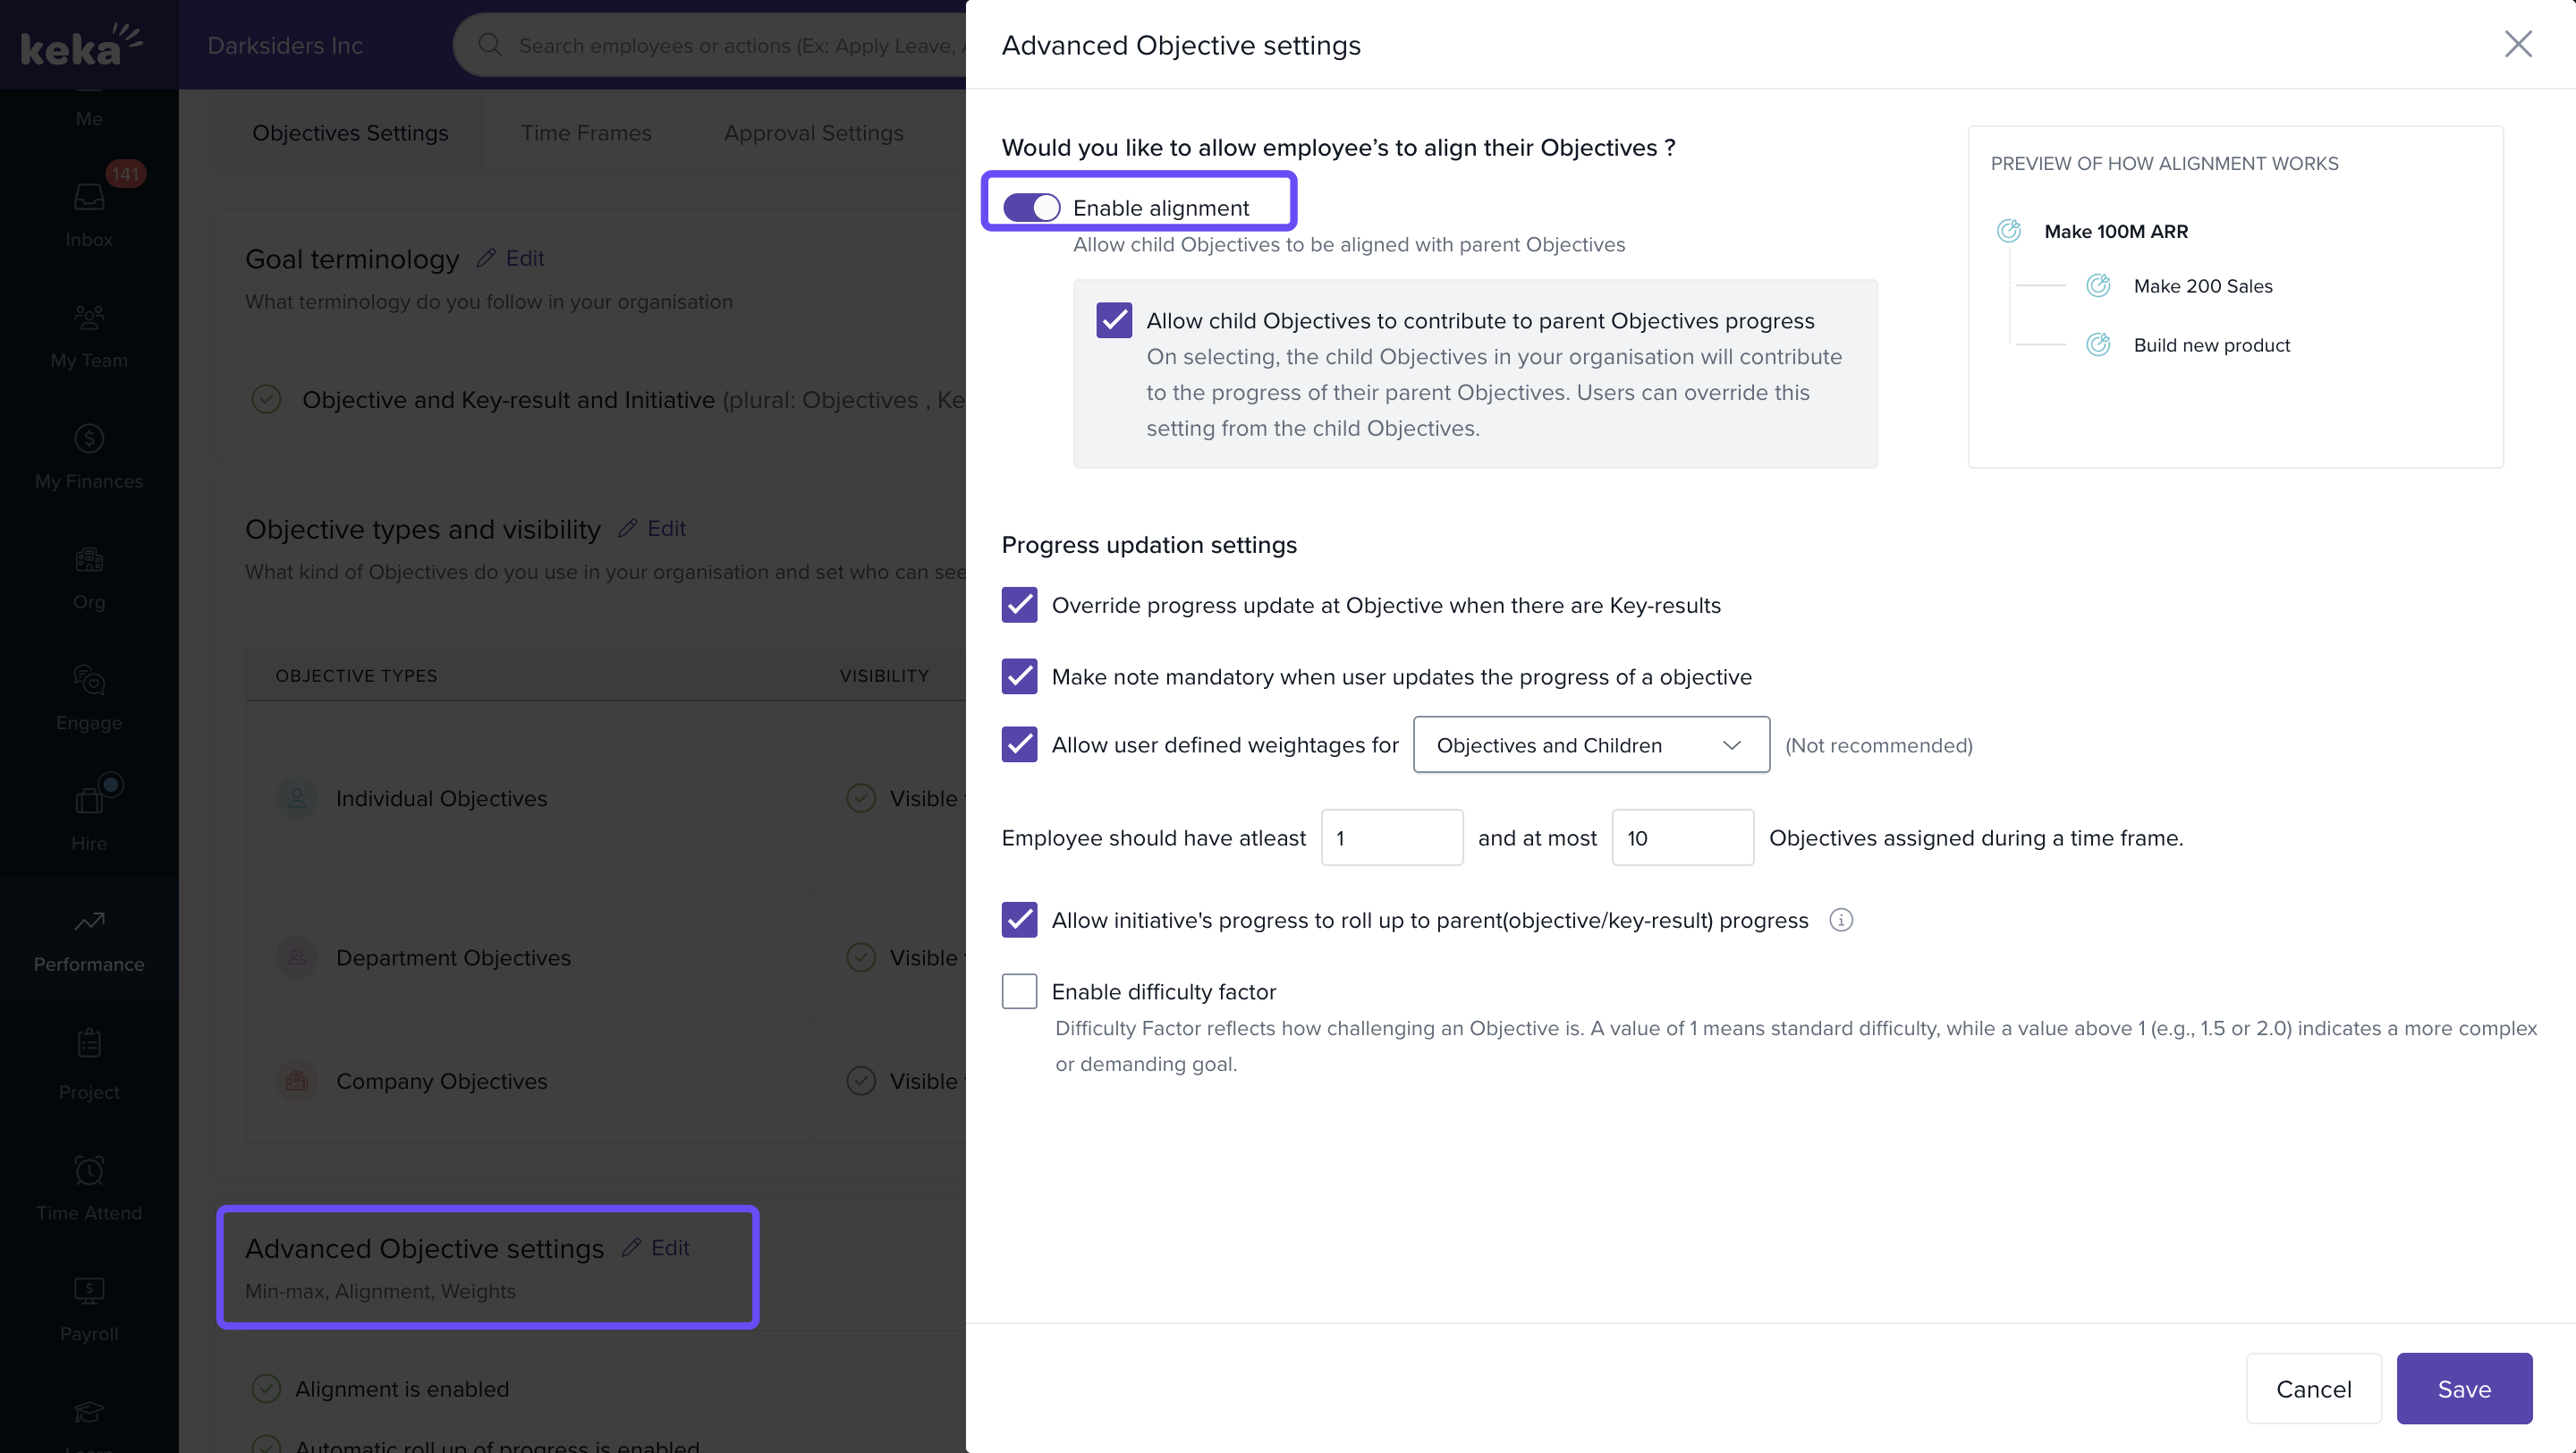This screenshot has width=2576, height=1453.
Task: Click the Engage sidebar icon
Action: coord(89,681)
